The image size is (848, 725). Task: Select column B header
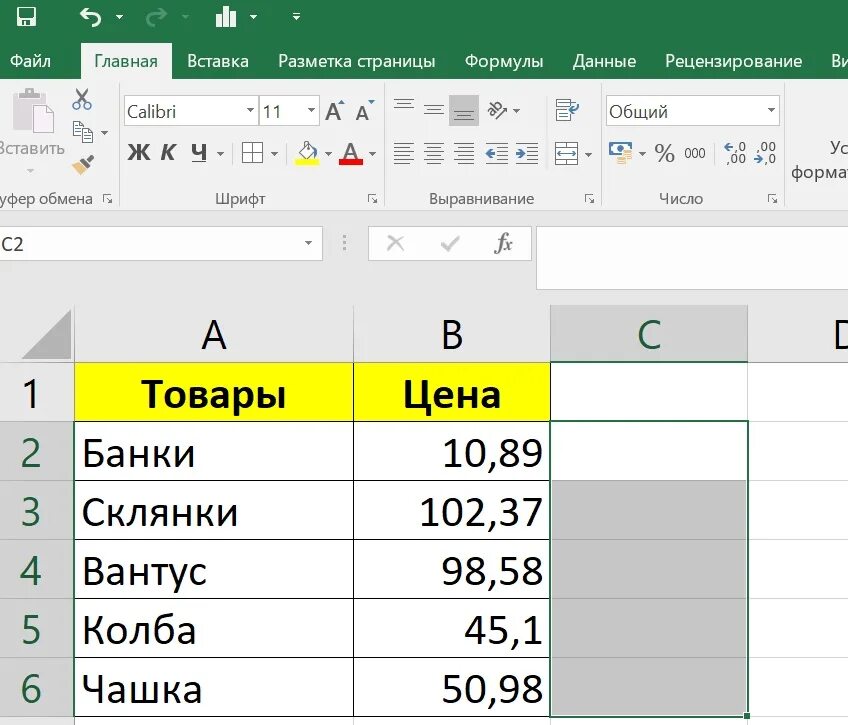click(452, 334)
